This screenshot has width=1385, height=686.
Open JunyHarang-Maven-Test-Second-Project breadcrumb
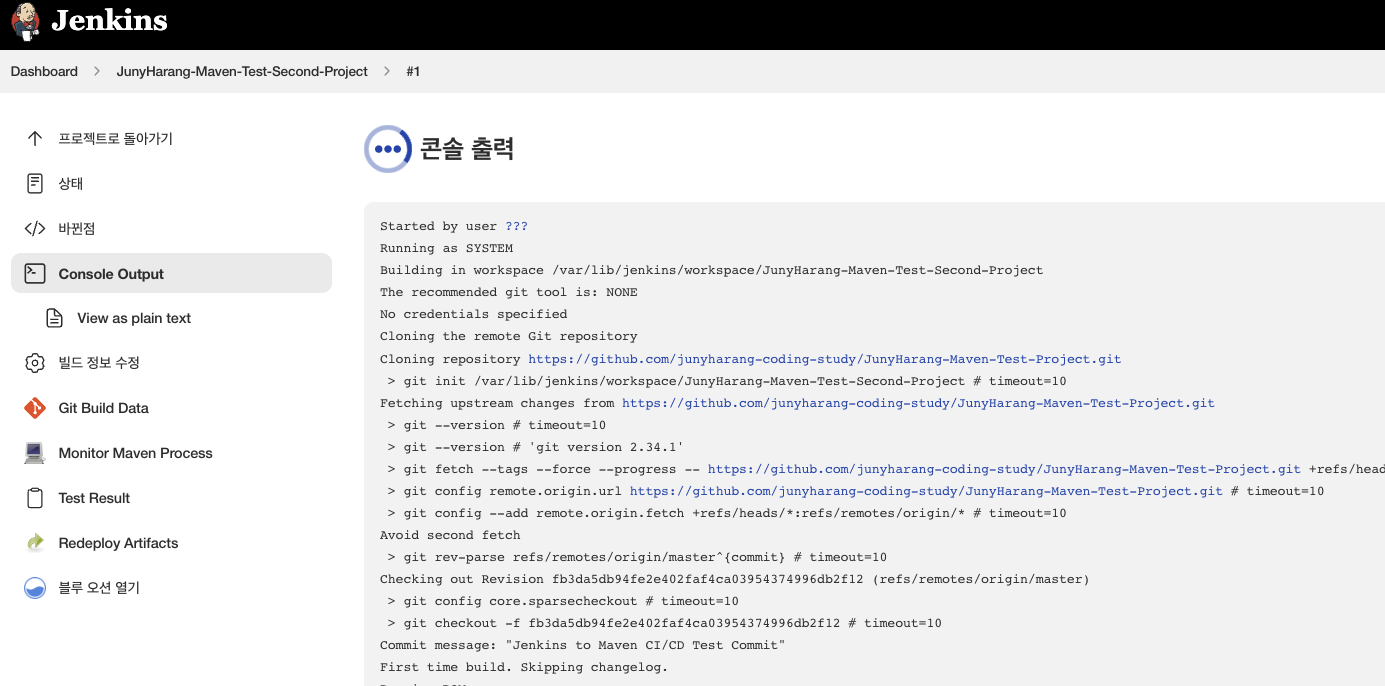point(242,72)
